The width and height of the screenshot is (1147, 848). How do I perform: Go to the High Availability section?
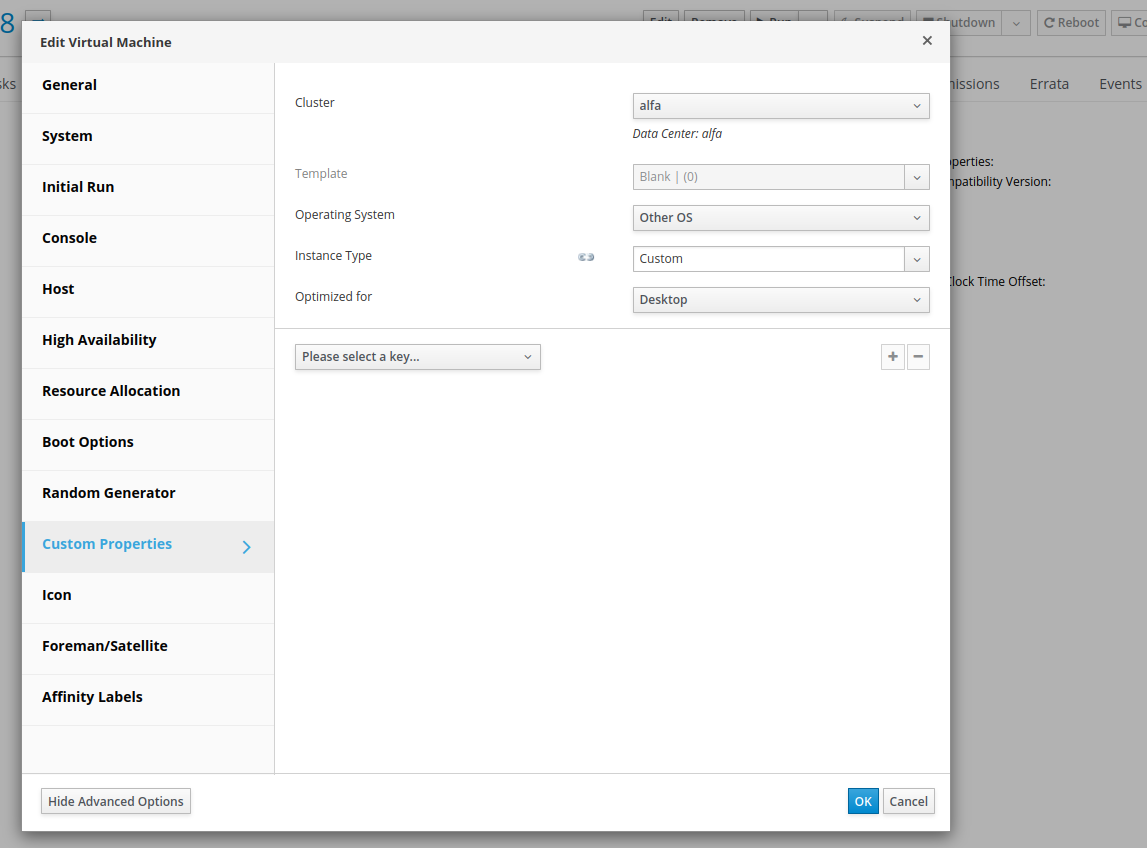point(99,341)
